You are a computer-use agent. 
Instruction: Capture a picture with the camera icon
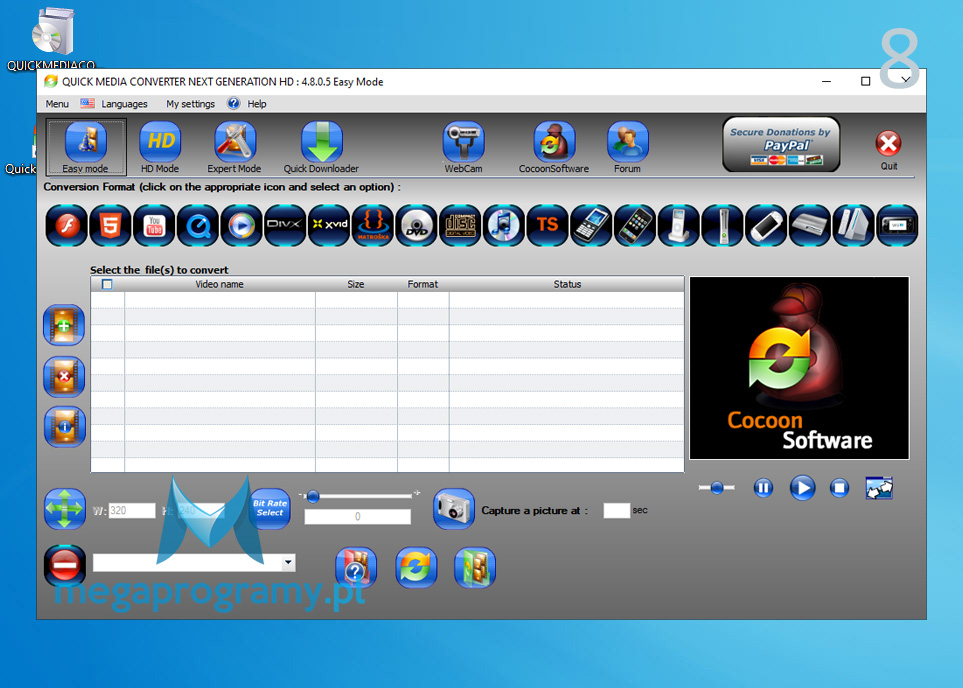454,509
